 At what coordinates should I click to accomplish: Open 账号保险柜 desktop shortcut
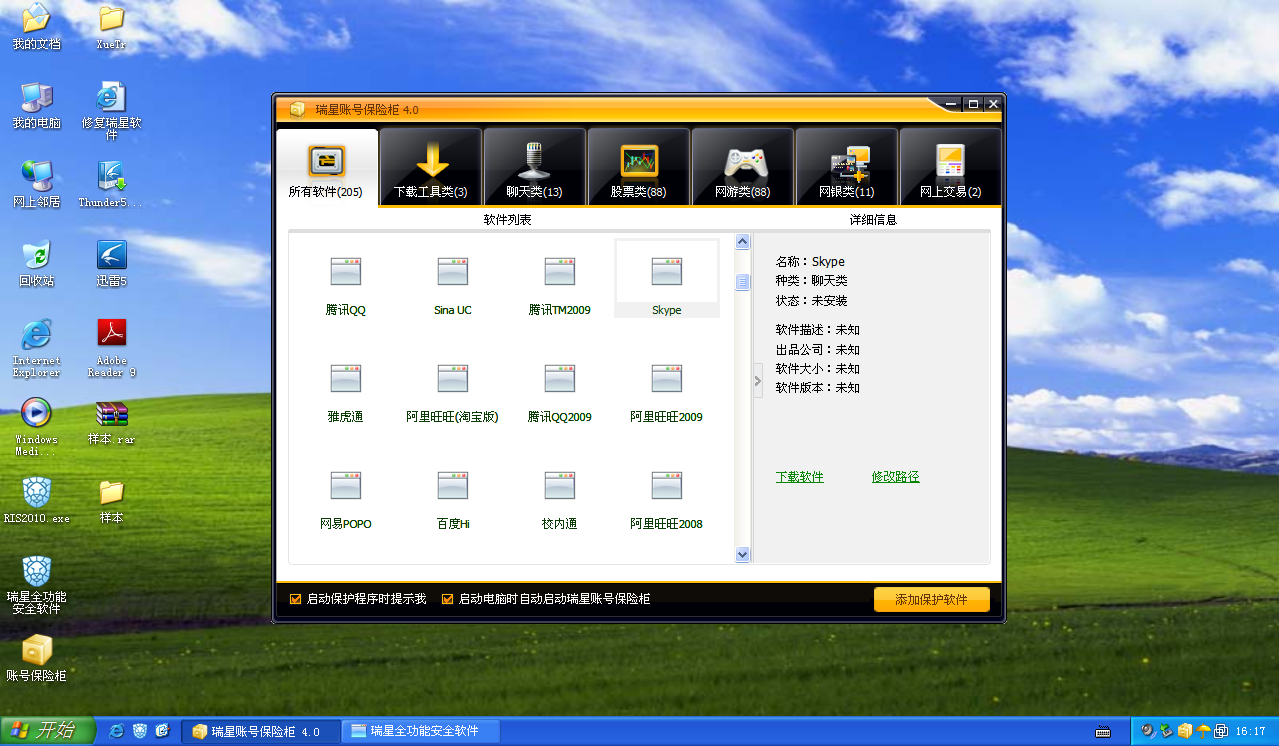point(36,657)
